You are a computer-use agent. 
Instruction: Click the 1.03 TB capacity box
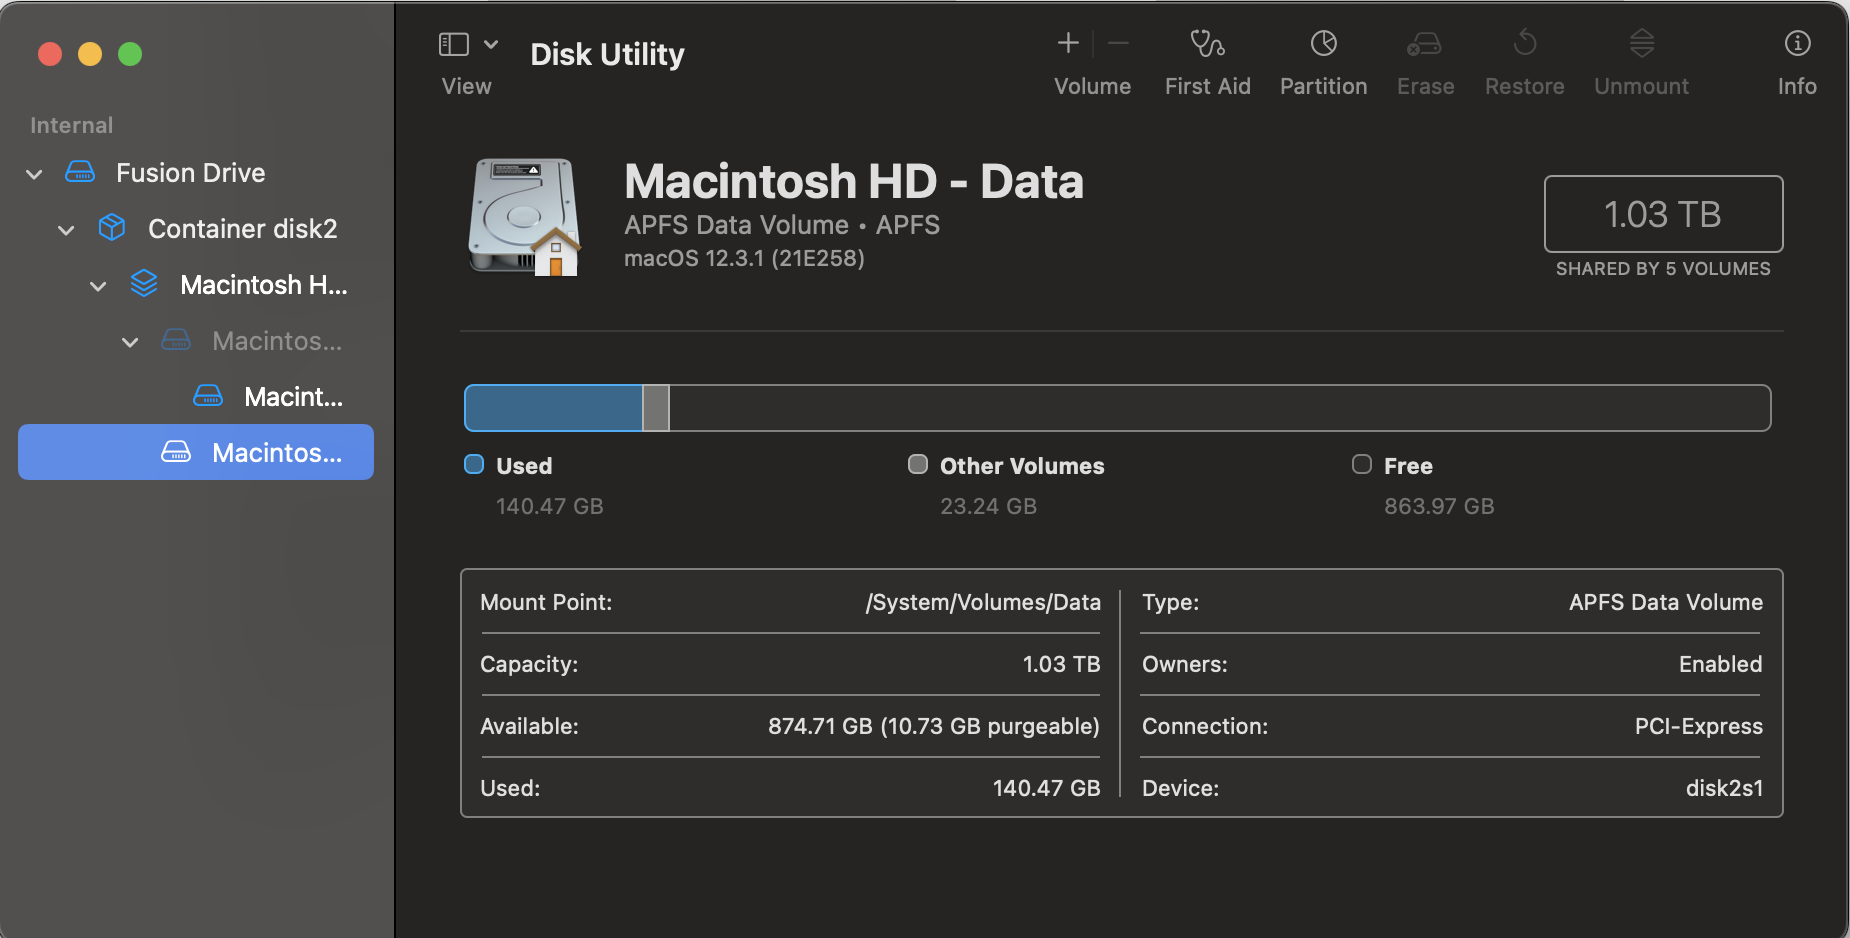tap(1662, 214)
